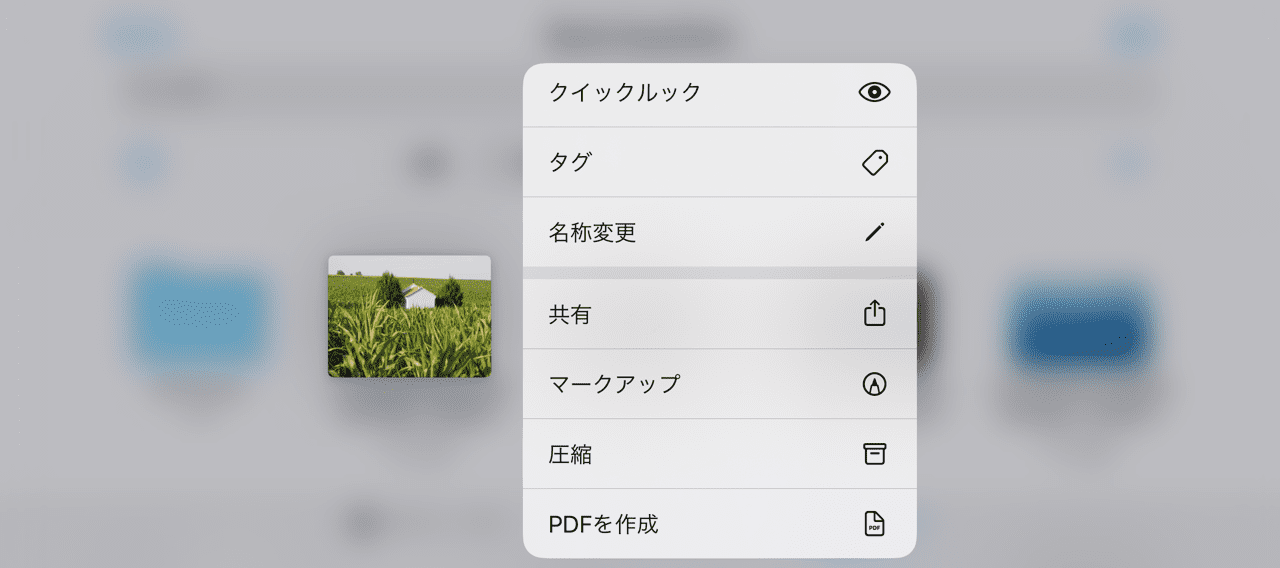Click the tag icon
1280x568 pixels.
point(875,163)
